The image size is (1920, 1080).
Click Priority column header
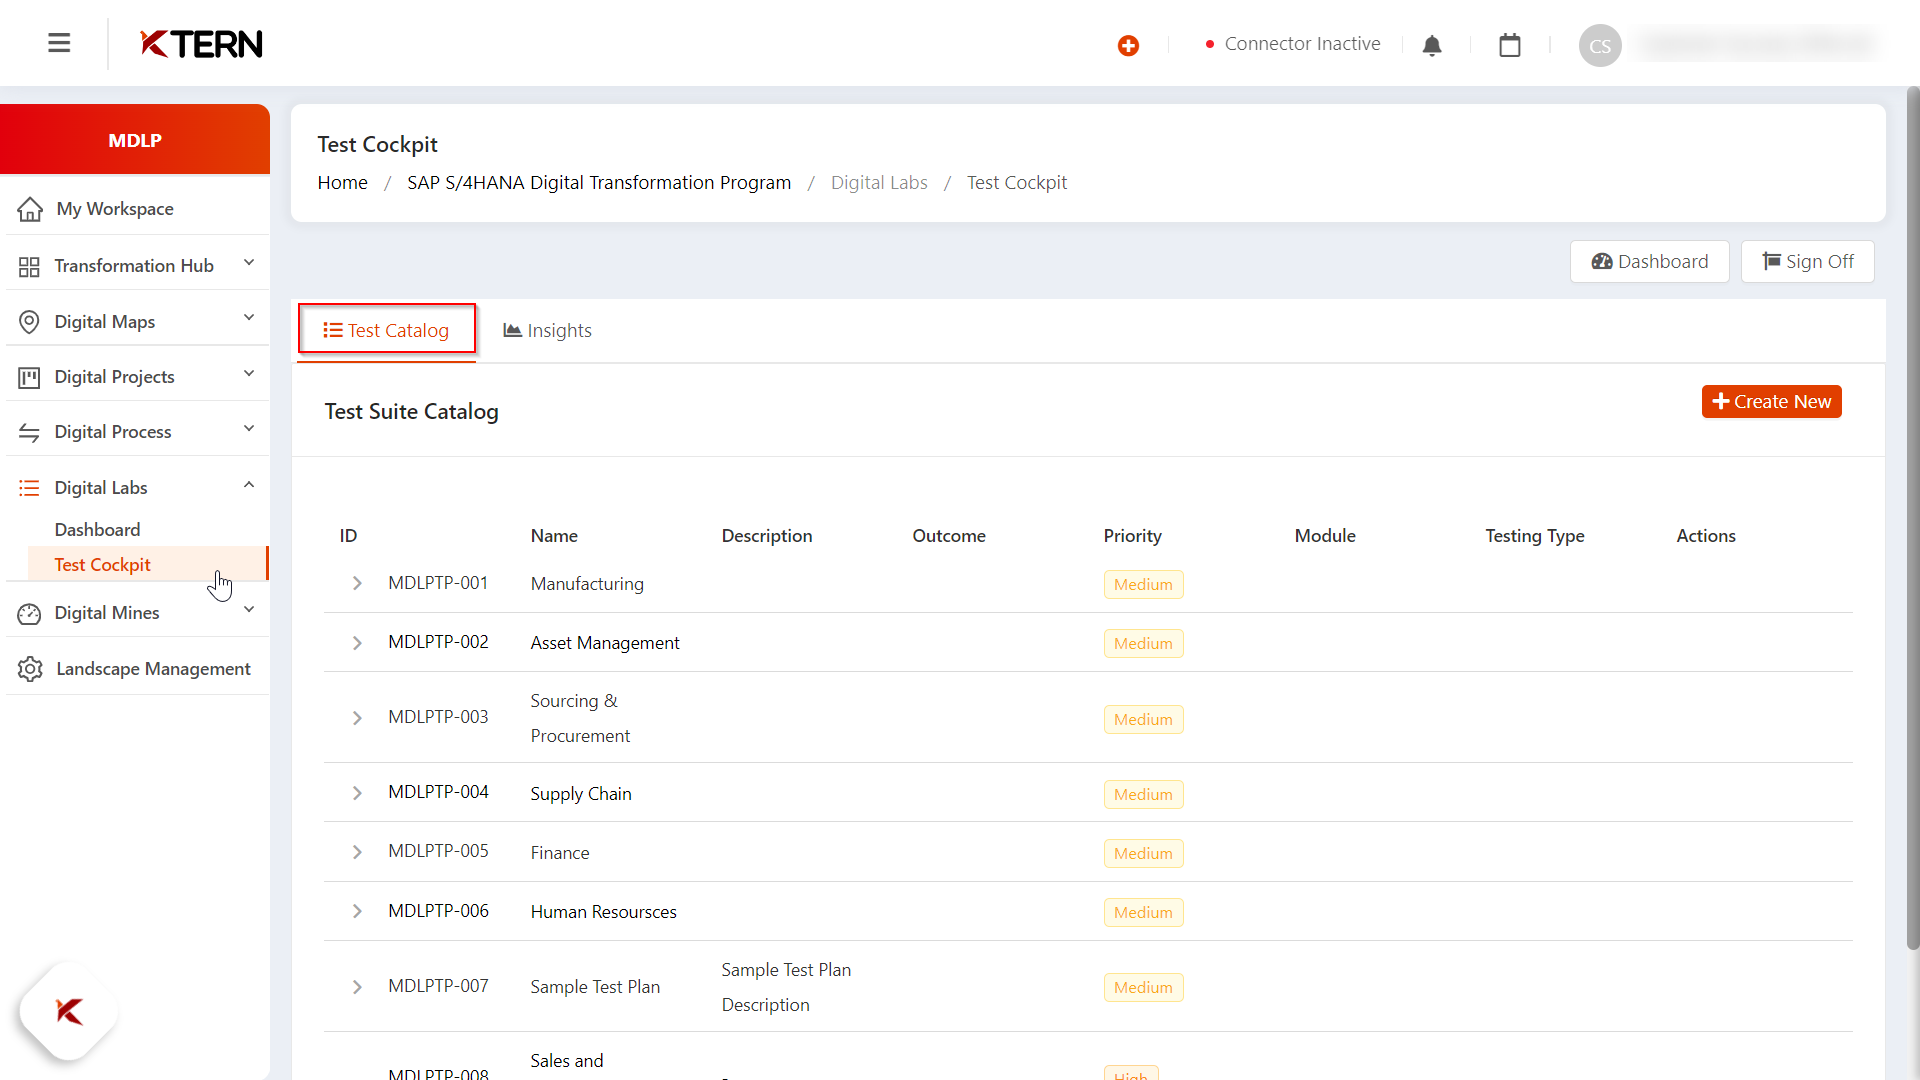1132,536
